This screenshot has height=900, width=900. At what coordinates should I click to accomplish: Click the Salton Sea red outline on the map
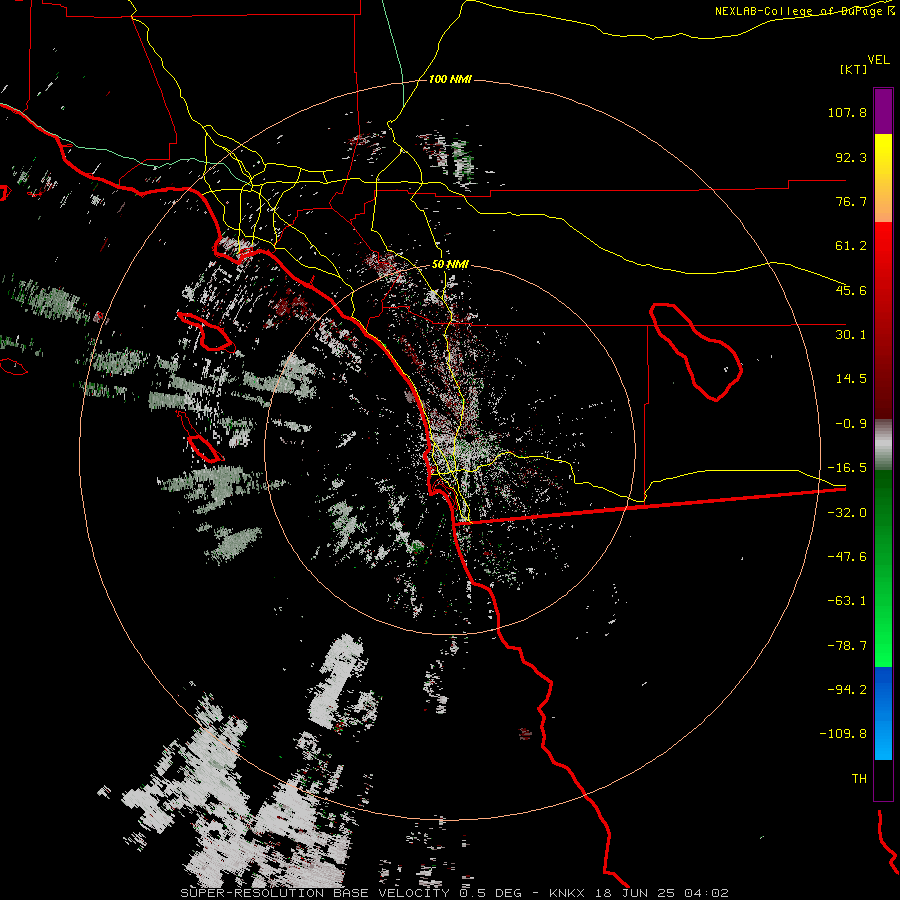[696, 352]
